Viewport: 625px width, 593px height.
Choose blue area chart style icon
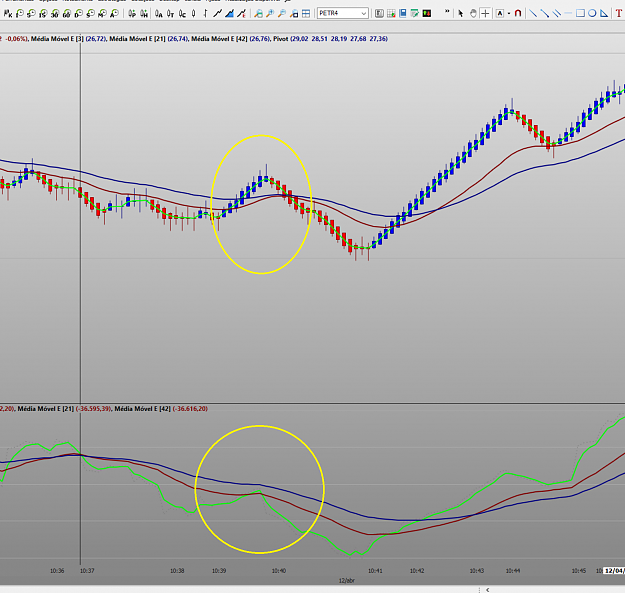[229, 14]
